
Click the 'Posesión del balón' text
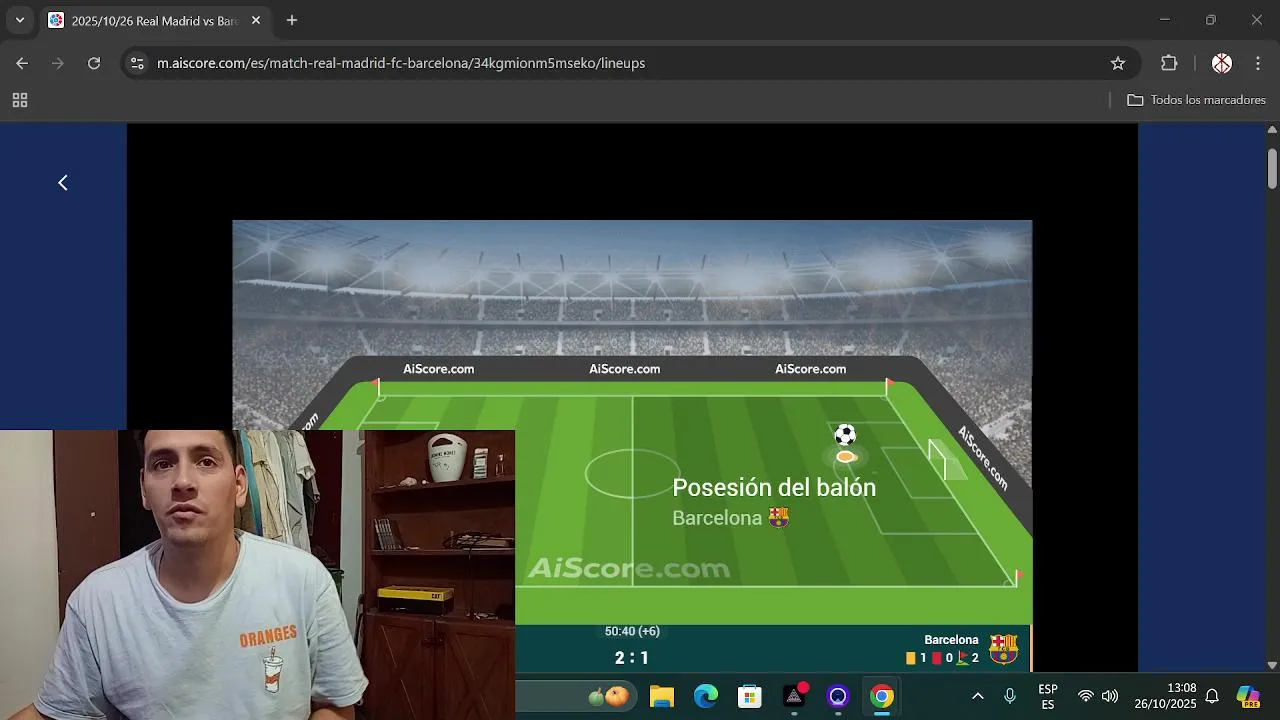tap(774, 488)
